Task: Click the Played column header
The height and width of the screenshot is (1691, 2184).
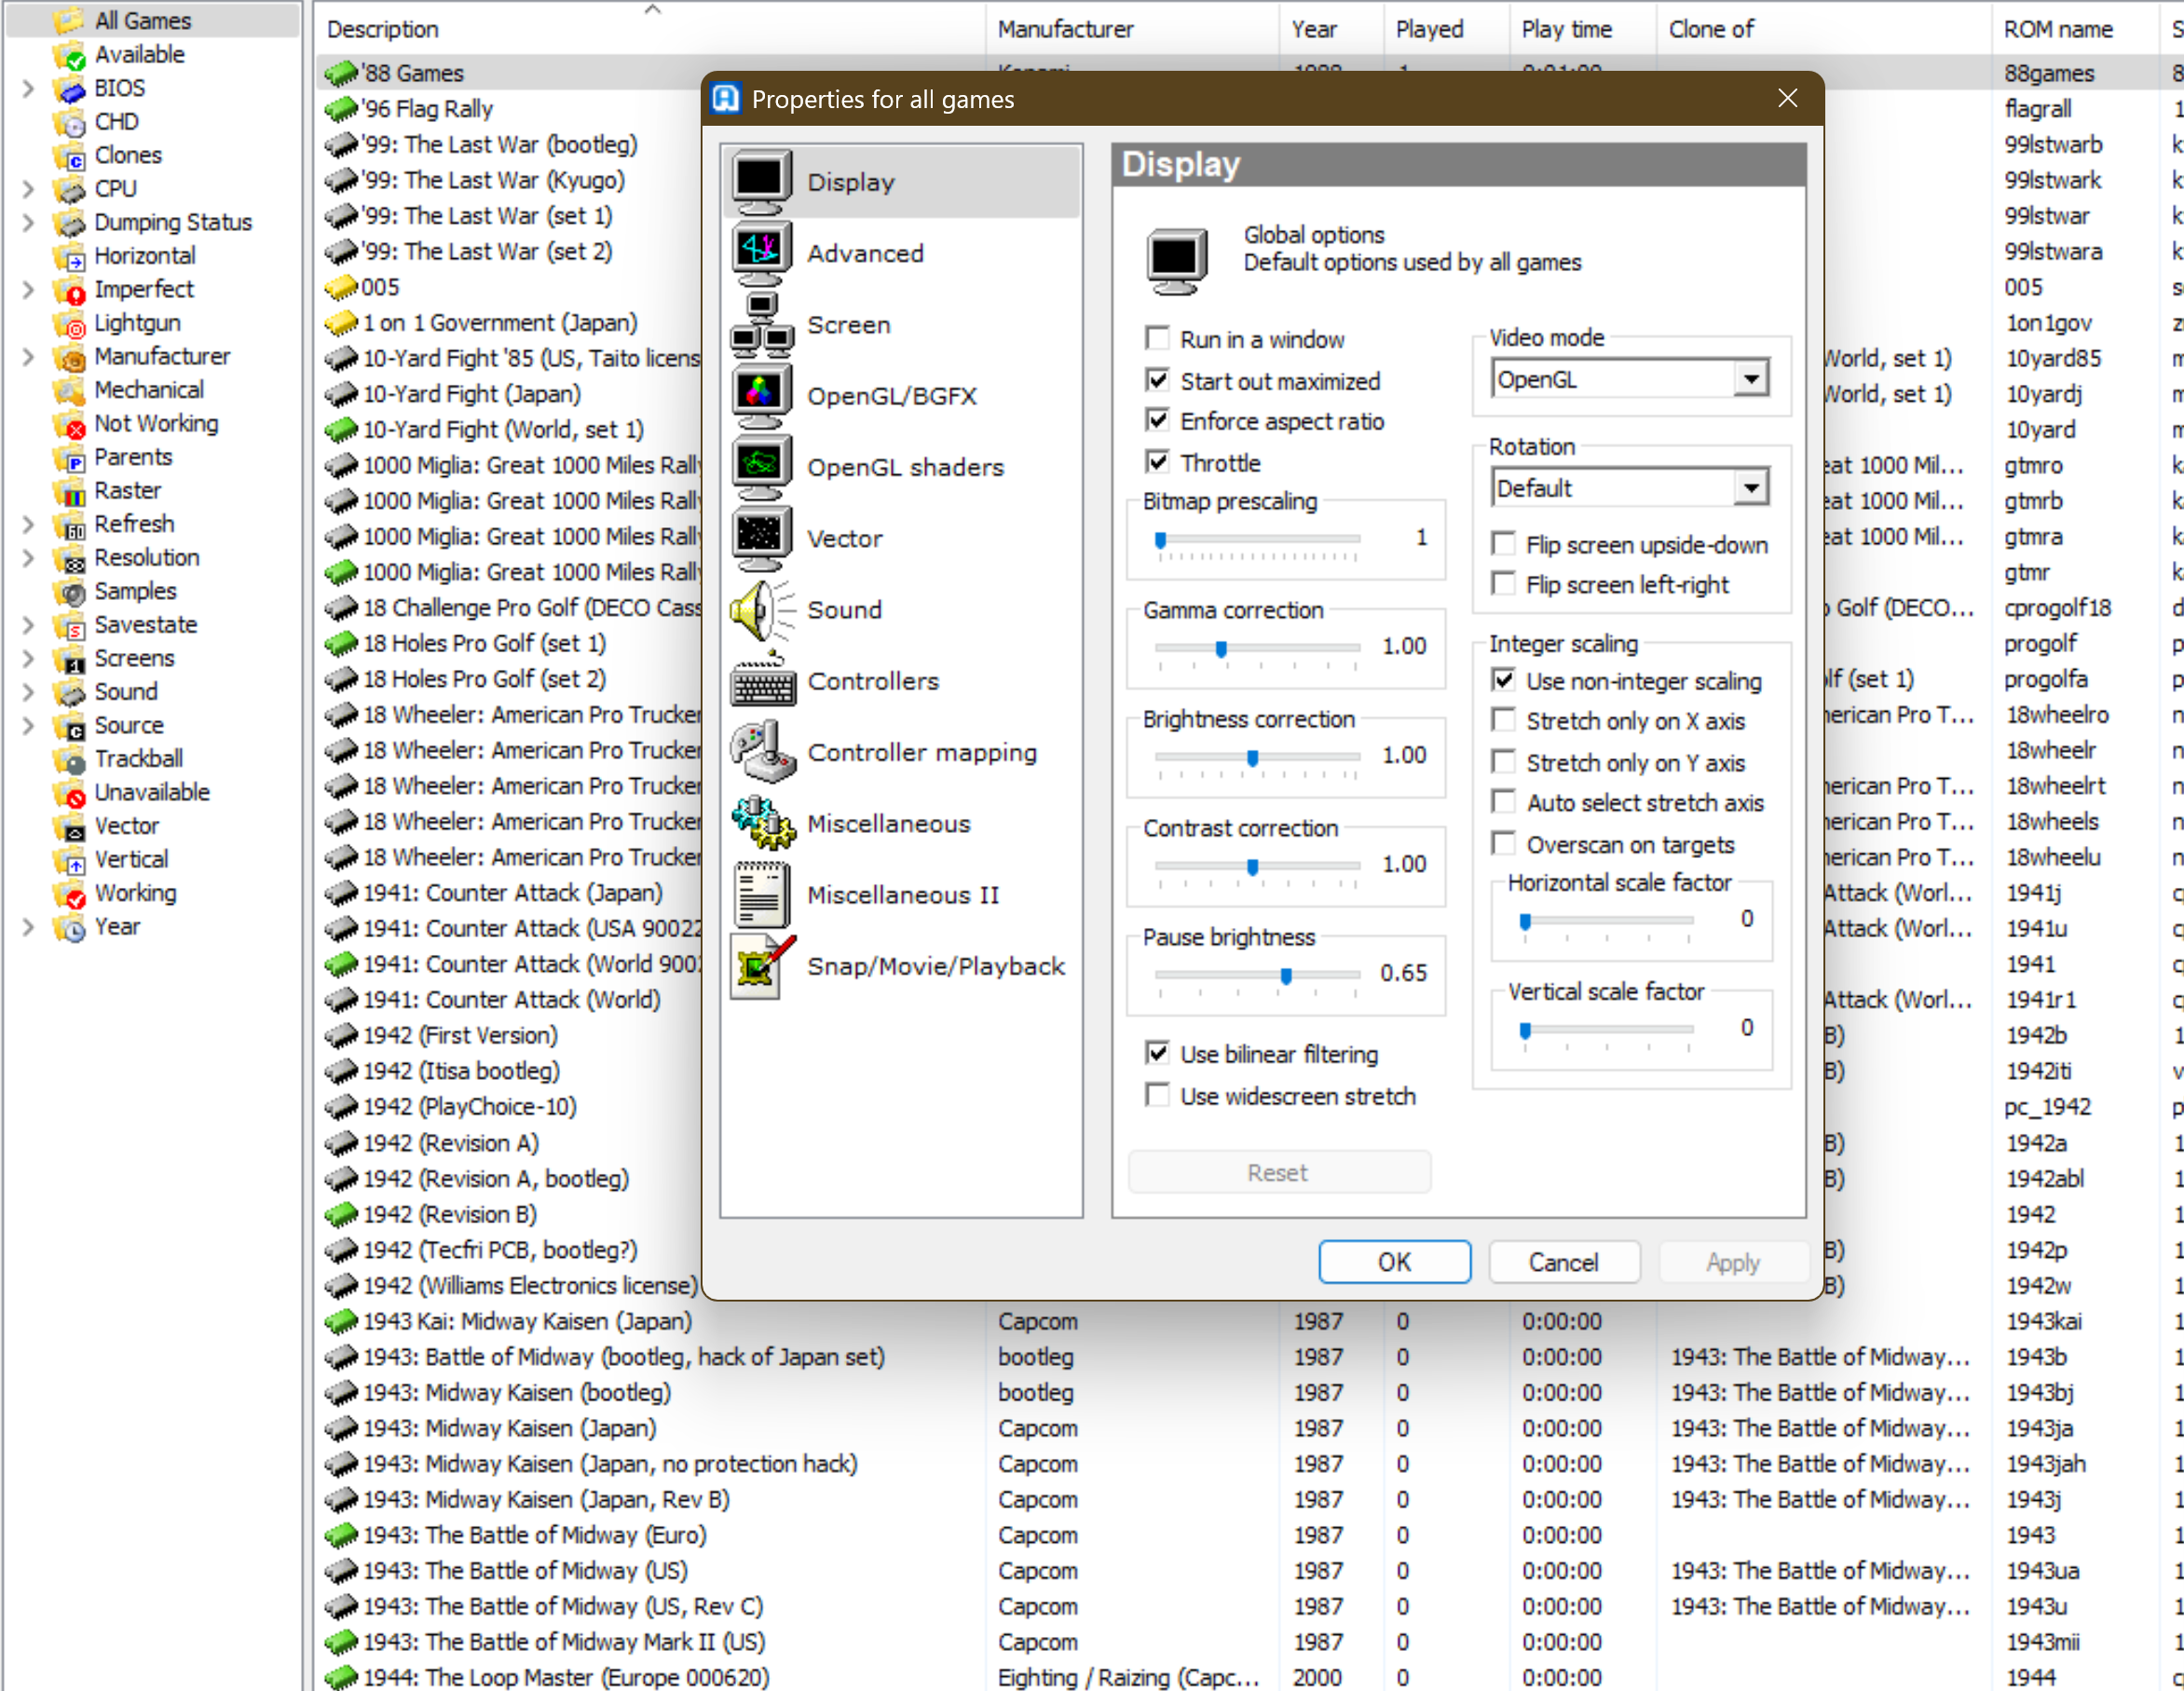Action: click(x=1446, y=29)
